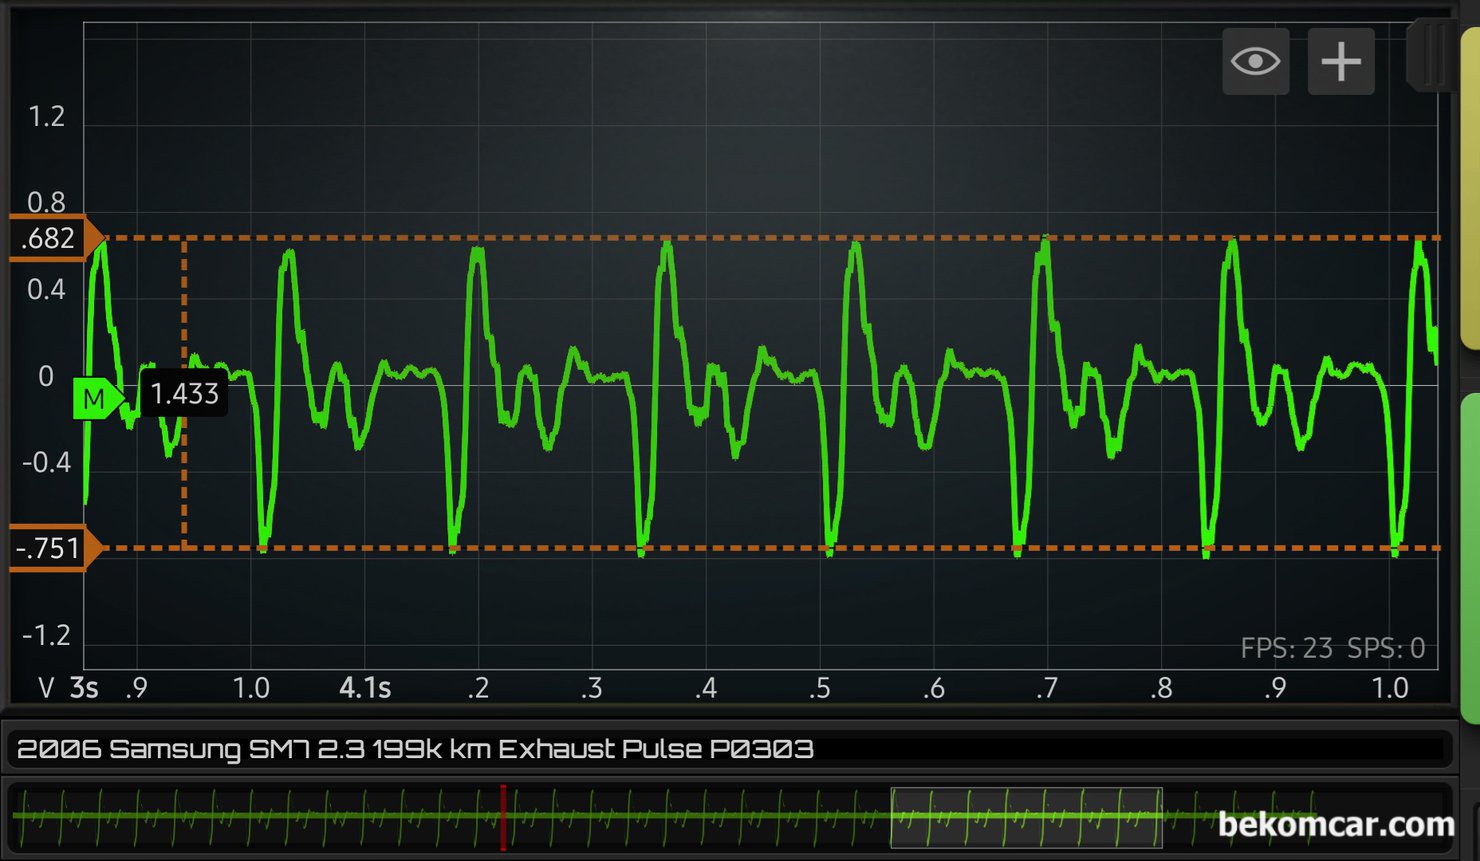
Task: Click the 4.1s time axis label
Action: click(x=365, y=688)
